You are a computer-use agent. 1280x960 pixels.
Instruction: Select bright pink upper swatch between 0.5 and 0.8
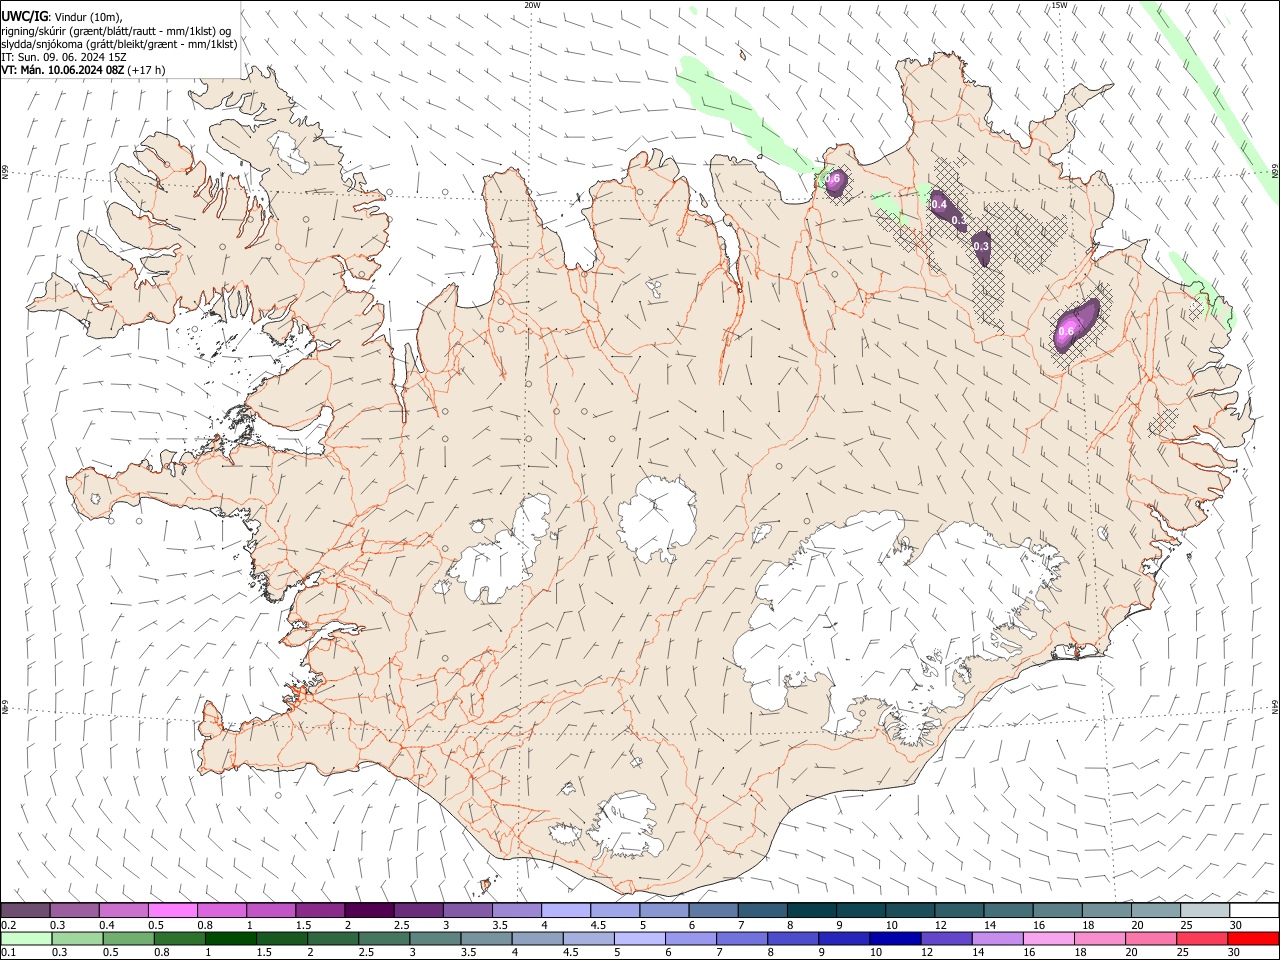pyautogui.click(x=173, y=910)
